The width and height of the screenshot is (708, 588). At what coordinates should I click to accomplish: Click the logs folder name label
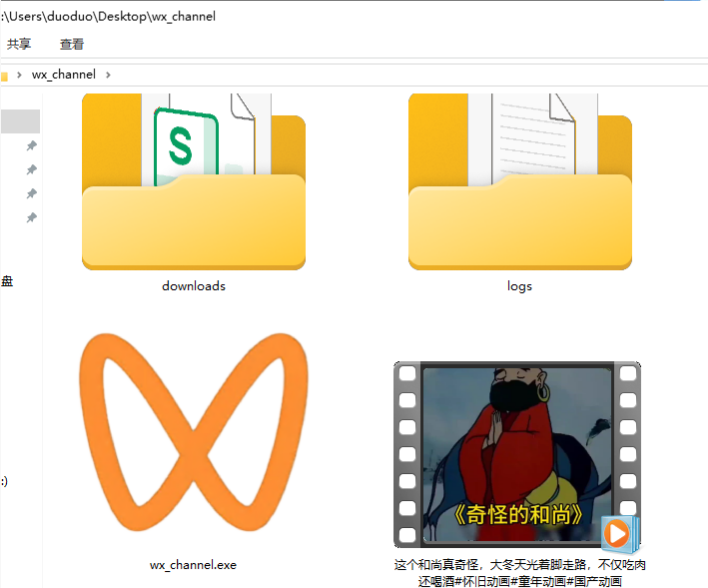(x=520, y=286)
